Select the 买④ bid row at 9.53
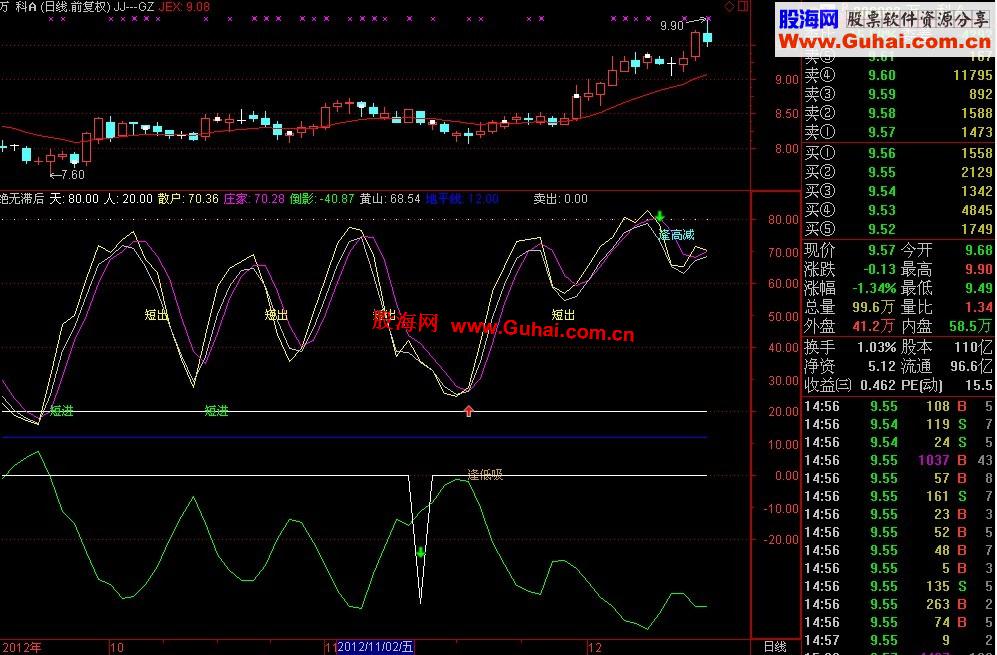 898,210
